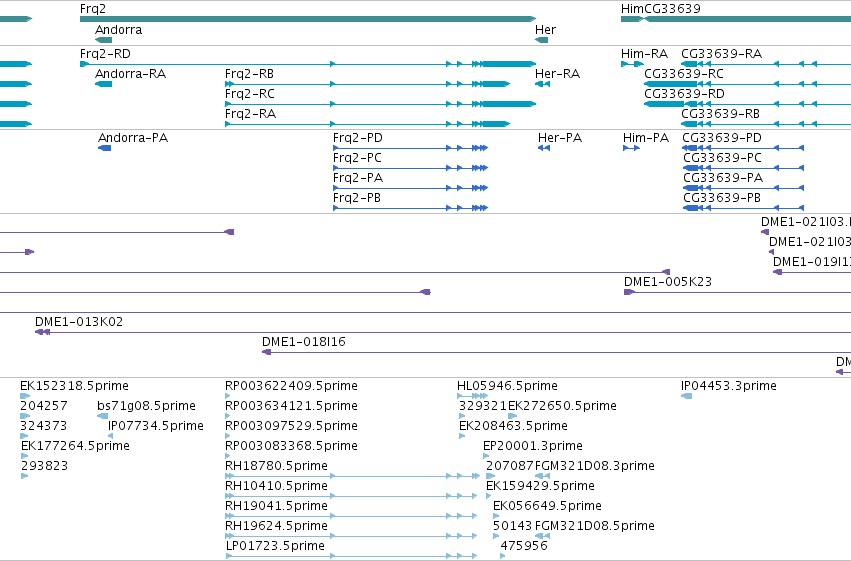Click the CG33639-PD protein label

[722, 138]
